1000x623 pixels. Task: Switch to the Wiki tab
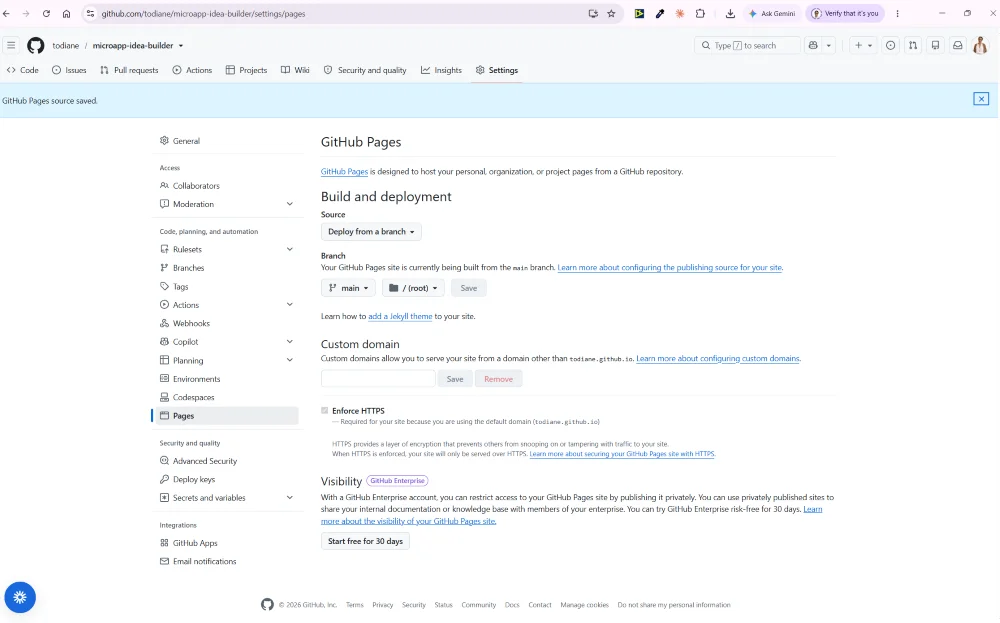pyautogui.click(x=295, y=70)
